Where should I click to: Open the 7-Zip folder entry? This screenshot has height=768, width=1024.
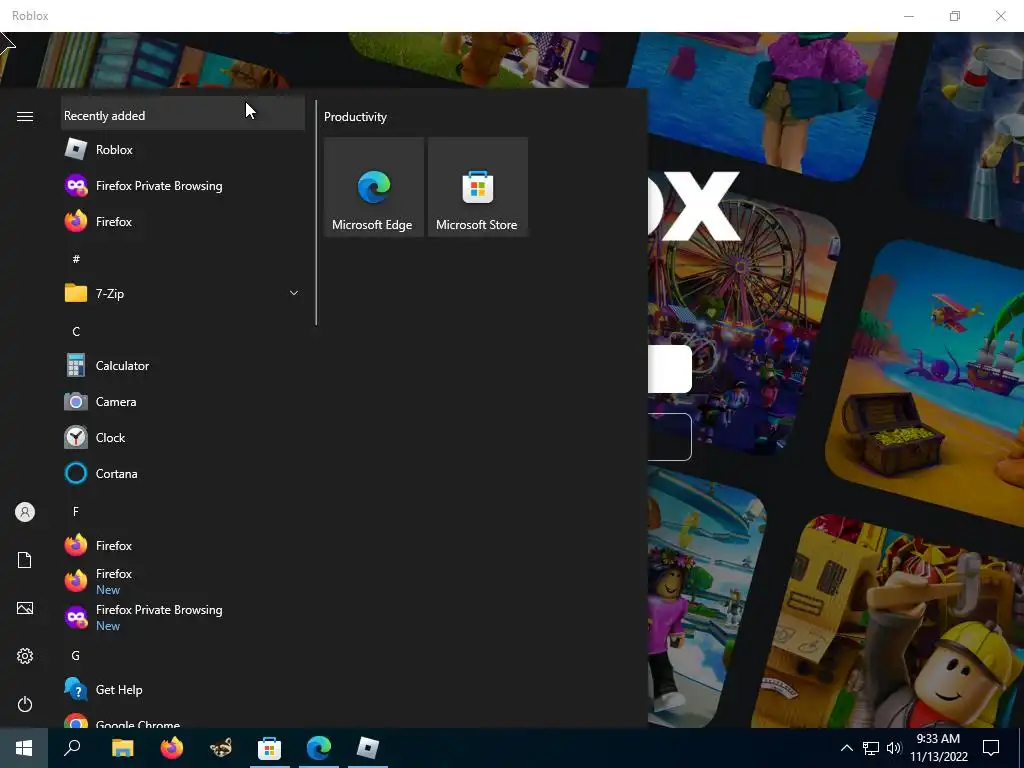pyautogui.click(x=183, y=293)
